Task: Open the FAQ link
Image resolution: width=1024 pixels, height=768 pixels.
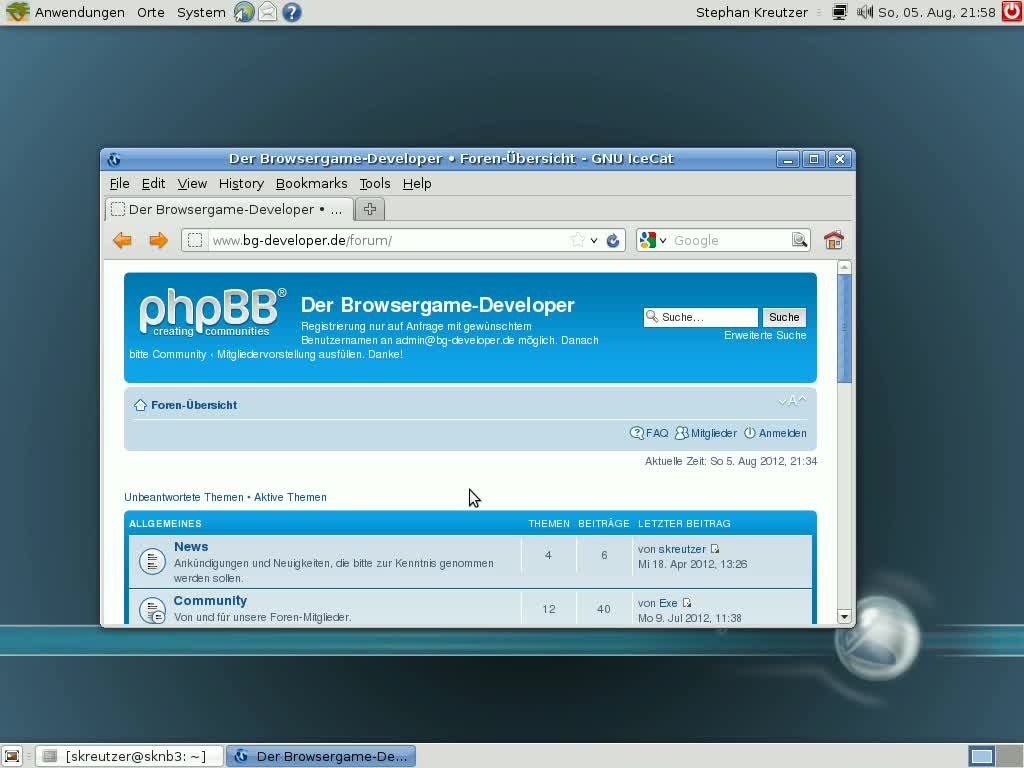Action: [x=656, y=433]
